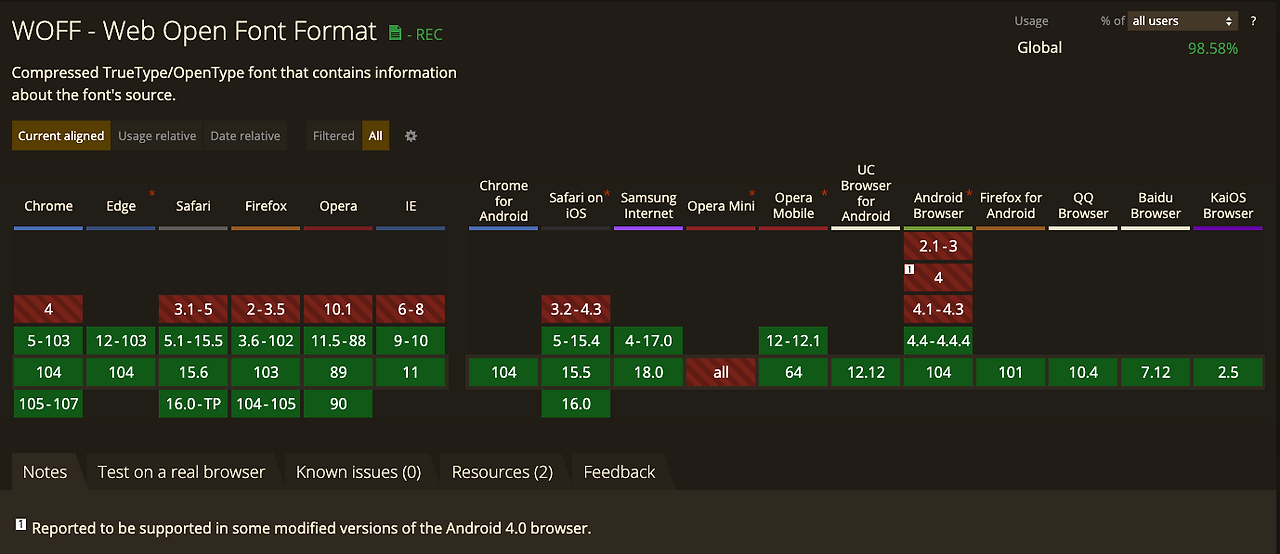
Task: Select the Firefox for Android 101 cell
Action: pos(1011,372)
